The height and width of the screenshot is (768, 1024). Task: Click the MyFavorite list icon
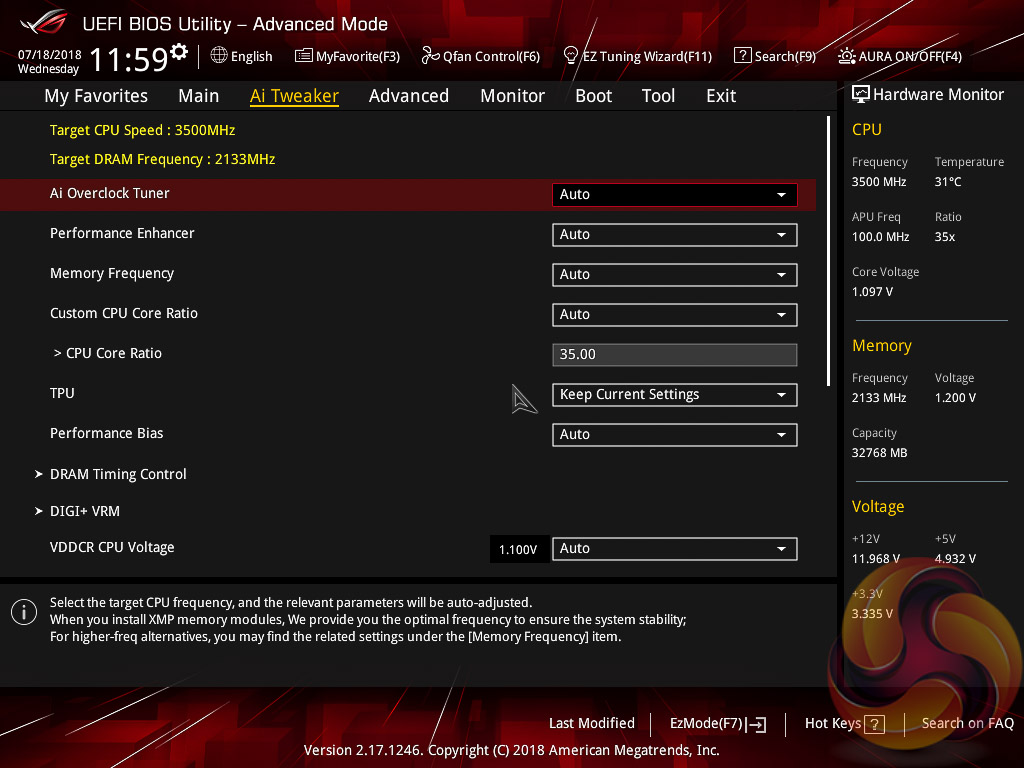click(304, 56)
